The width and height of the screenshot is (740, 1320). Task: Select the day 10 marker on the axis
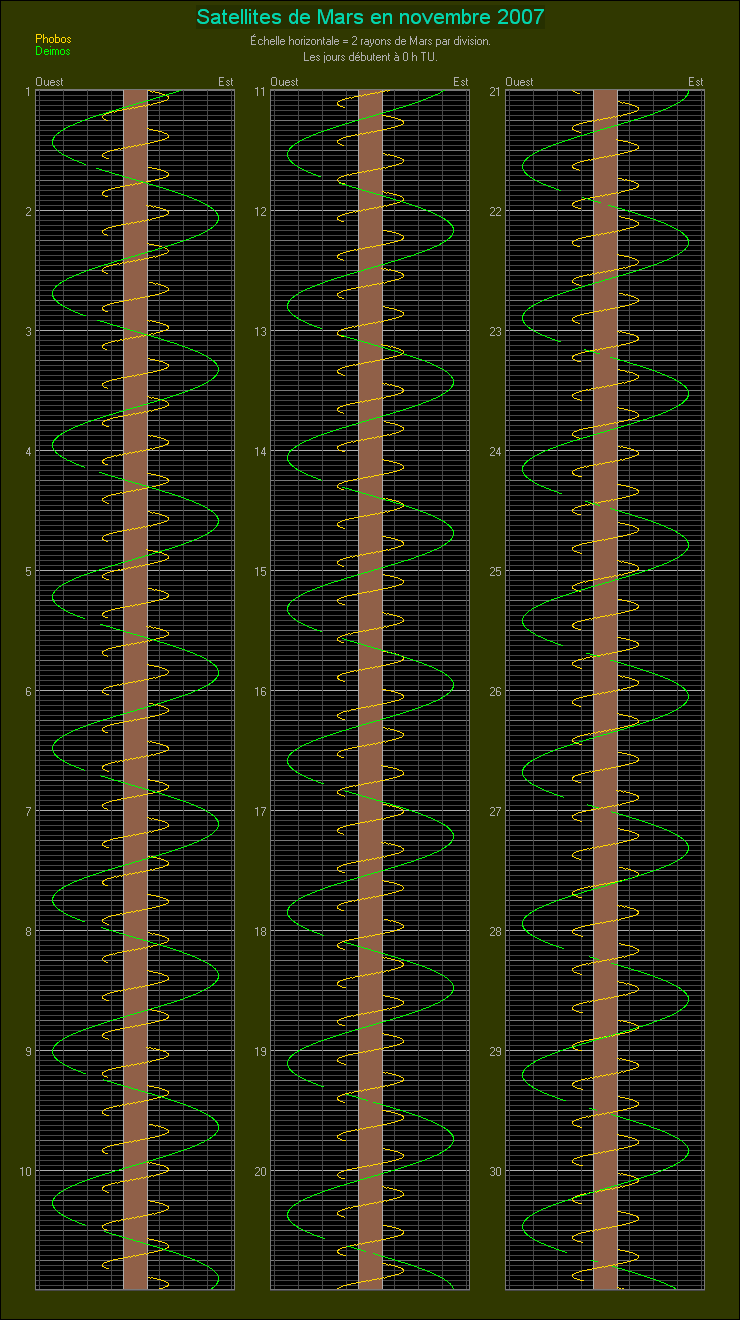click(24, 1172)
